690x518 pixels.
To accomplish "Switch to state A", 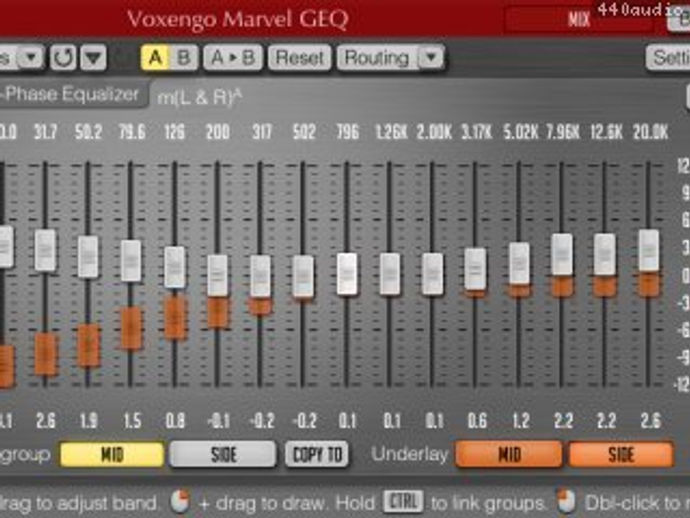I will (154, 58).
